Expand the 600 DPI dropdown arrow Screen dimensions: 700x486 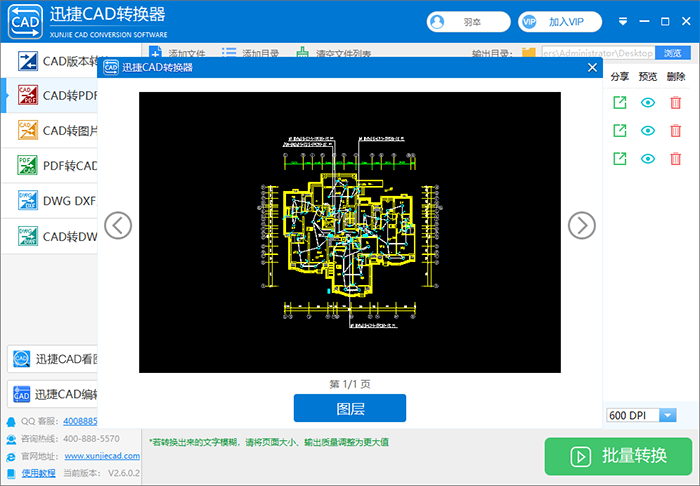[x=668, y=415]
